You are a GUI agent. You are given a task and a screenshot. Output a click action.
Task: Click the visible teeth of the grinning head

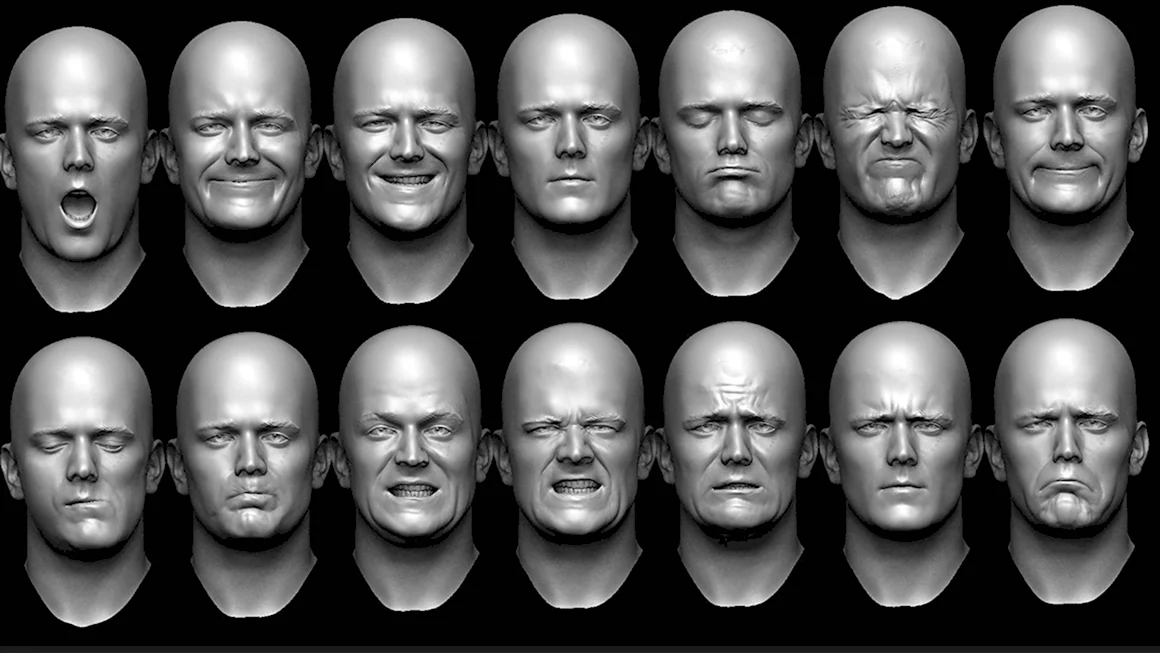406,180
